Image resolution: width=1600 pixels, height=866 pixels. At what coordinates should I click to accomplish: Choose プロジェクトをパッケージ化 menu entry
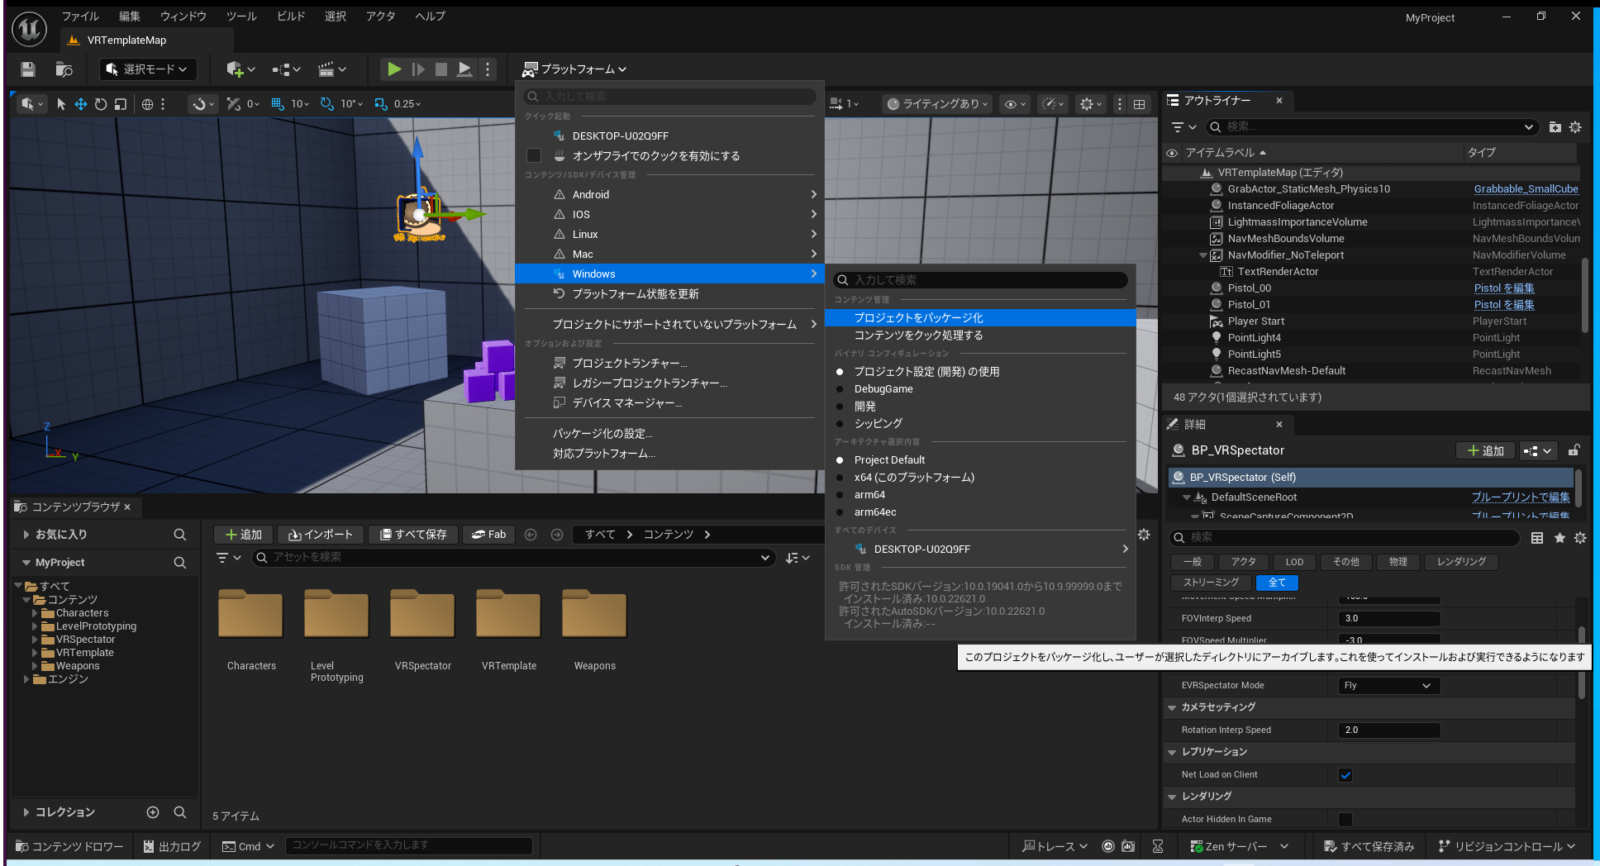(980, 318)
